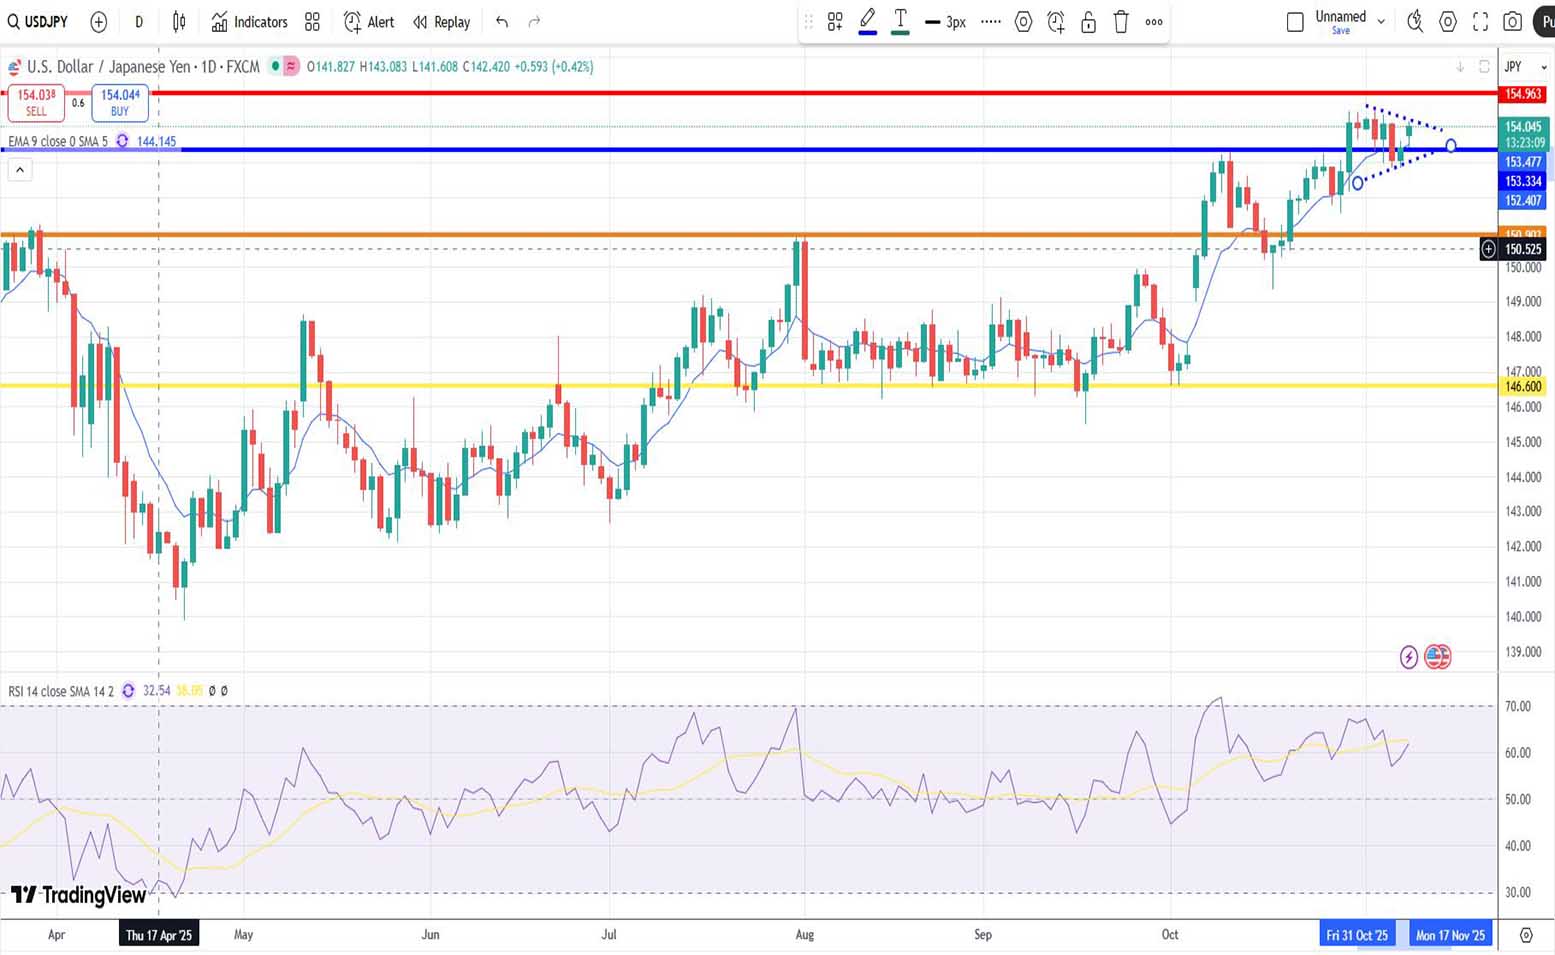The height and width of the screenshot is (955, 1555).
Task: Open the indicator templates grid icon
Action: coord(312,22)
